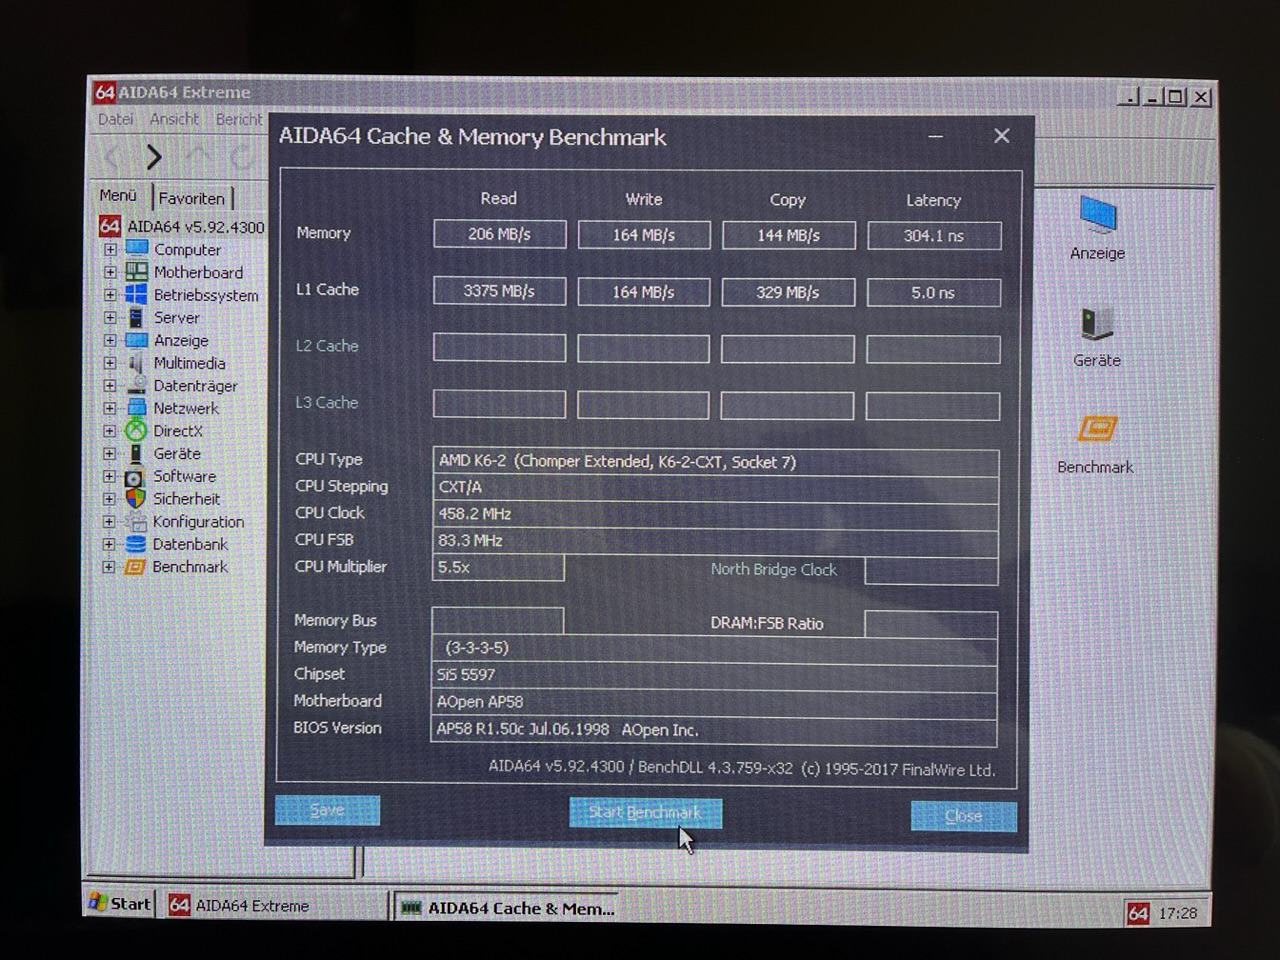Click the Datenbank database icon
This screenshot has width=1280, height=960.
(x=136, y=544)
